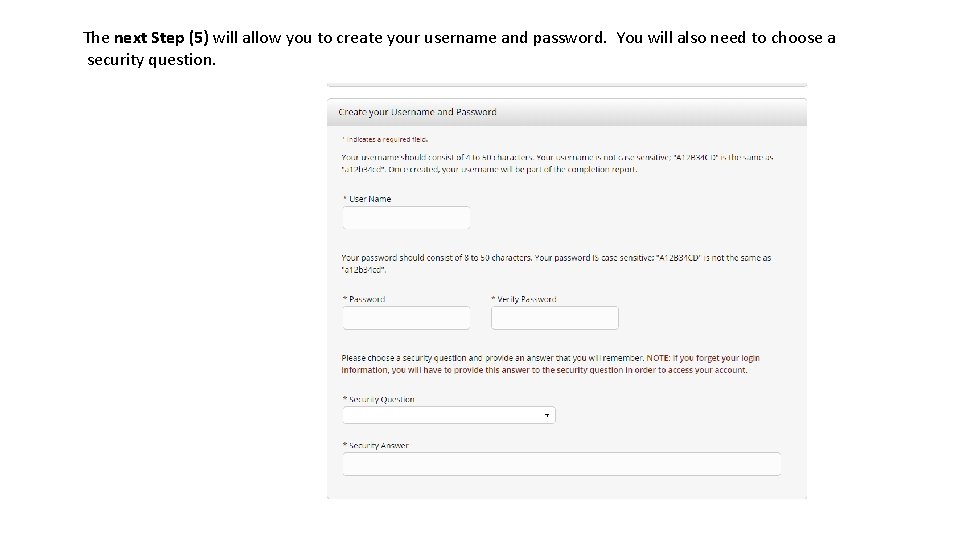The width and height of the screenshot is (960, 540).
Task: Click the Security Answer text field
Action: click(561, 464)
